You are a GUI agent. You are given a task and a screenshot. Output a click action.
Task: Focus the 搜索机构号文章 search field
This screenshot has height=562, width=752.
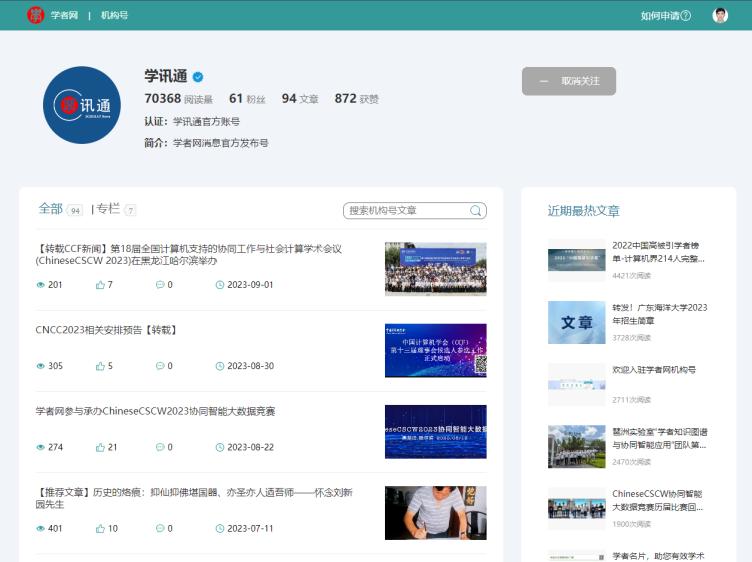pyautogui.click(x=406, y=211)
